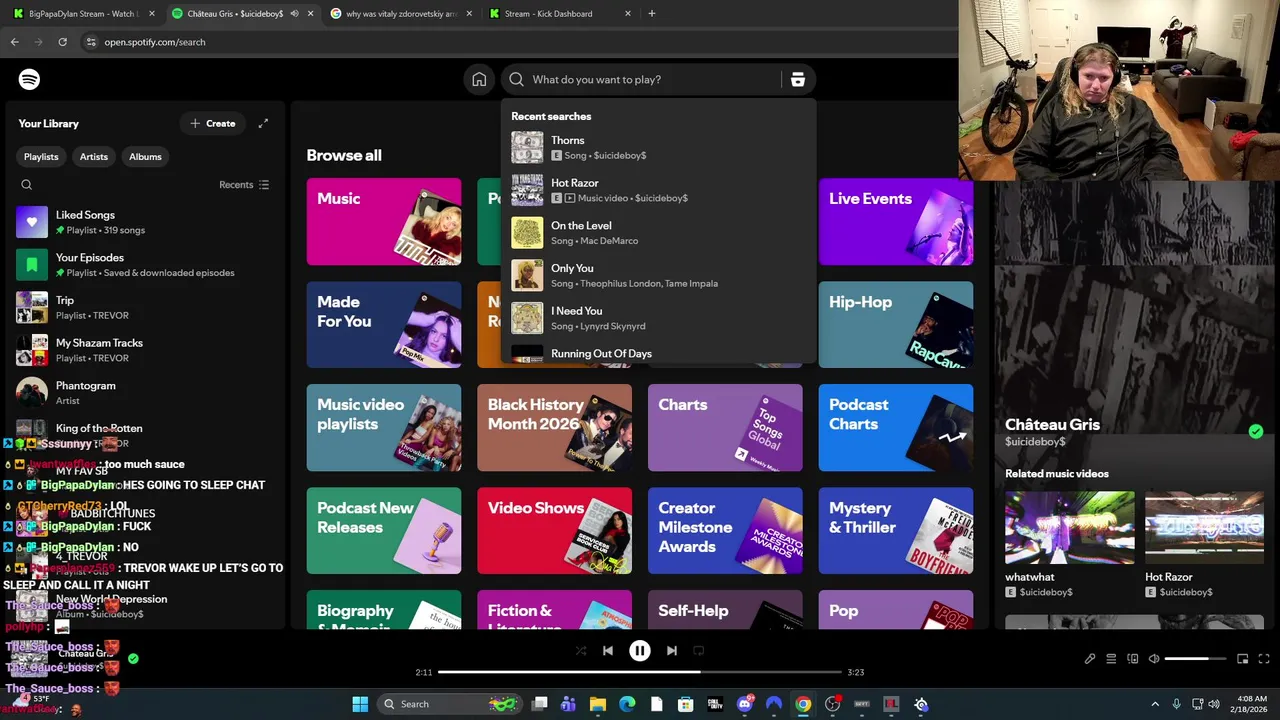Adjust the Spotify volume slider
The image size is (1280, 720).
(x=1195, y=659)
